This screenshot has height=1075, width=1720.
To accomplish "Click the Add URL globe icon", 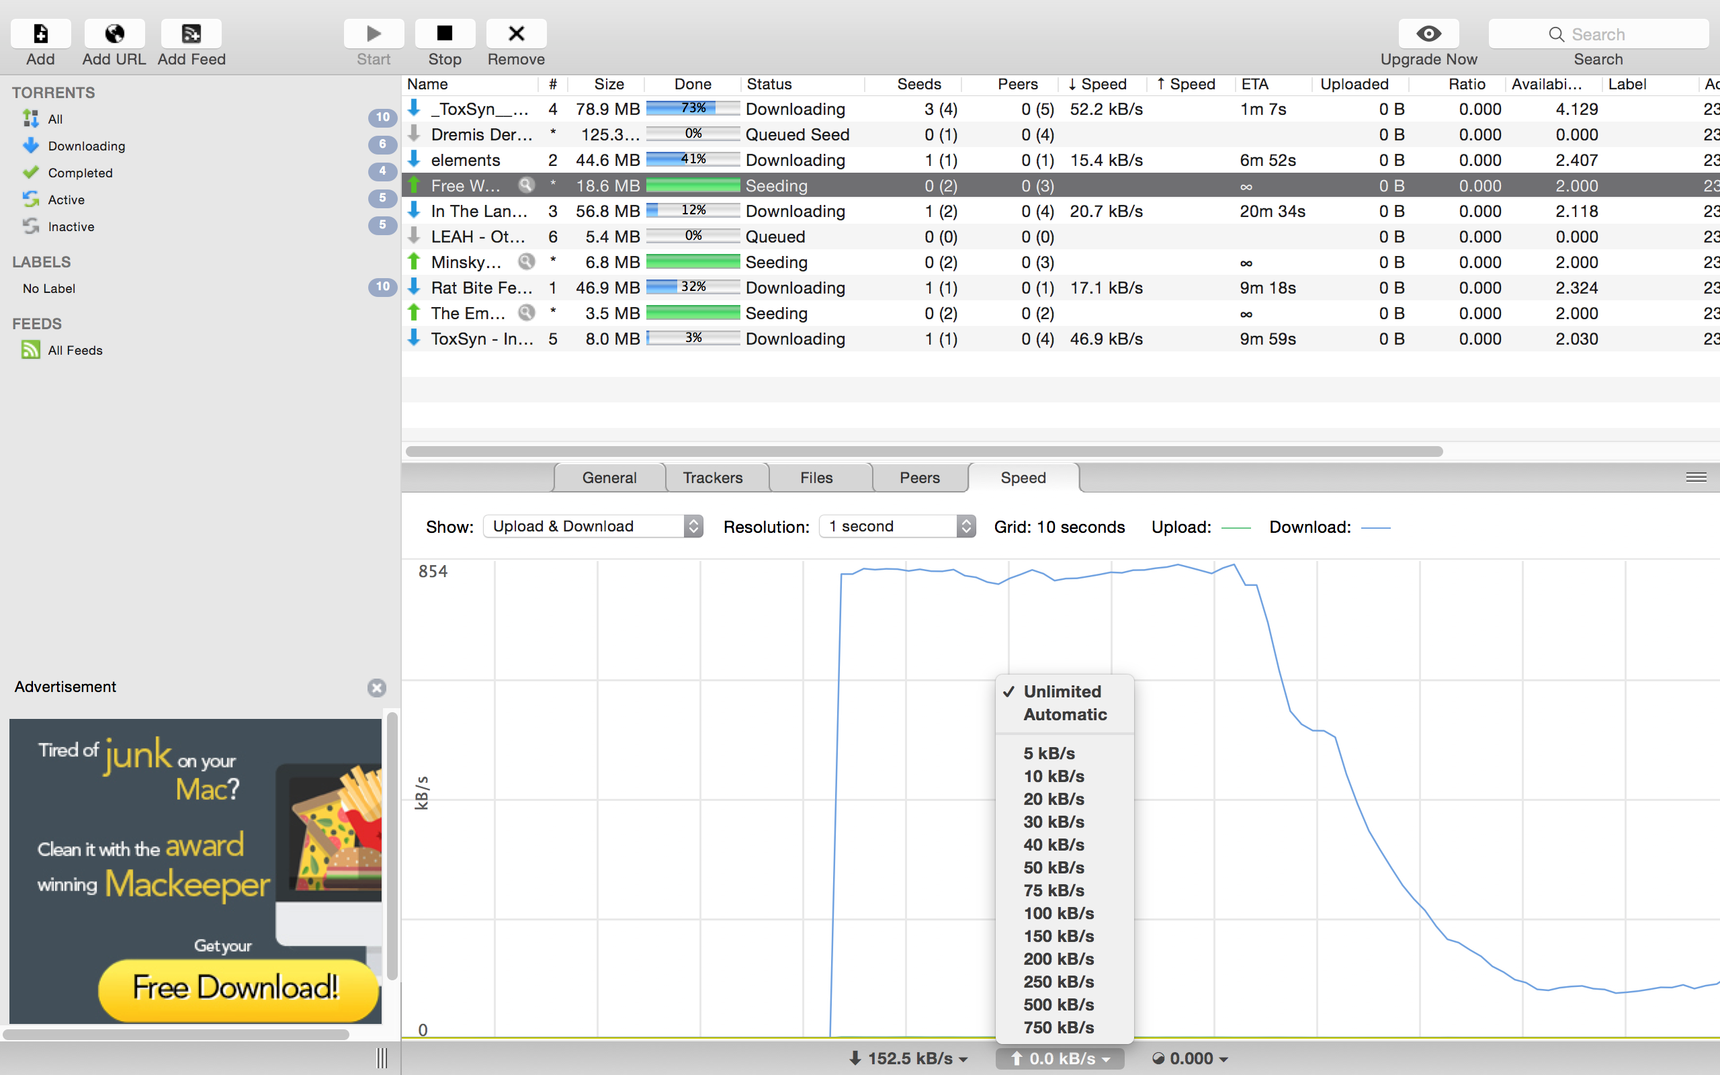I will pos(114,33).
